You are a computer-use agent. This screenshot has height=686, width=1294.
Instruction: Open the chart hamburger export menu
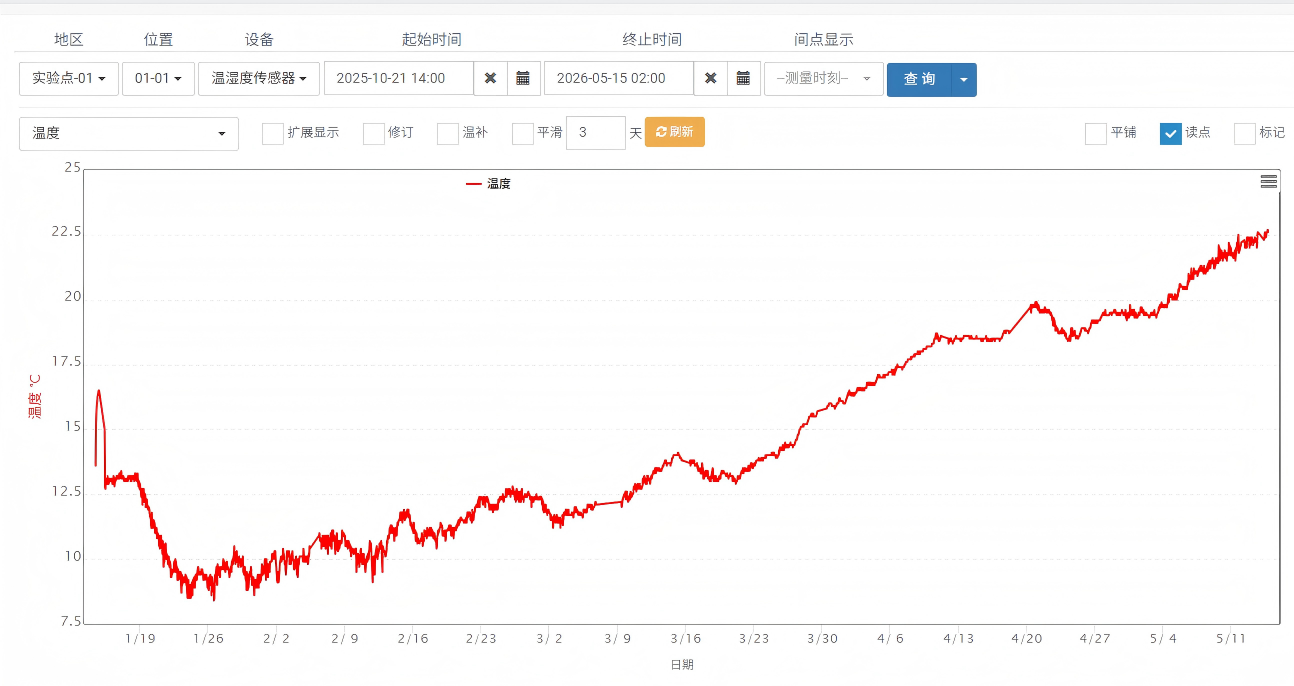1269,181
